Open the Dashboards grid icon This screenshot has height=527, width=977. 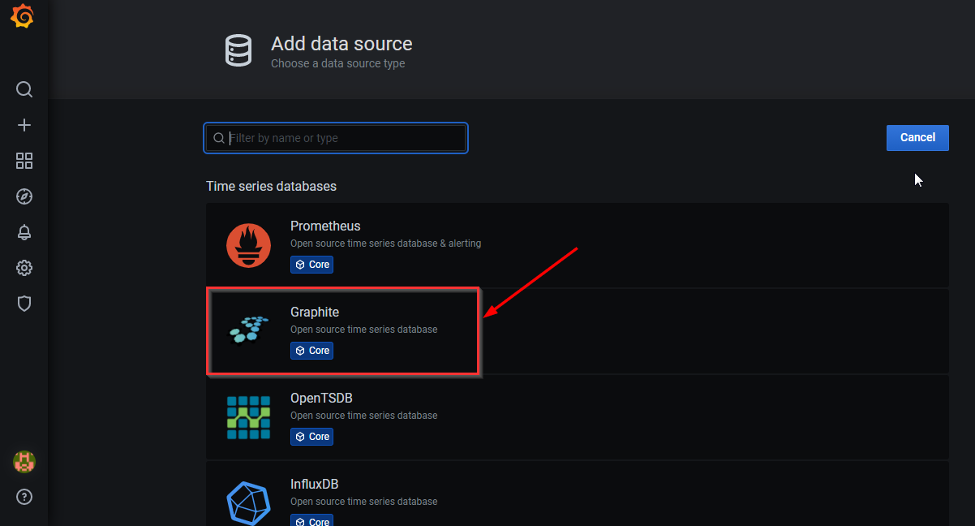coord(24,161)
